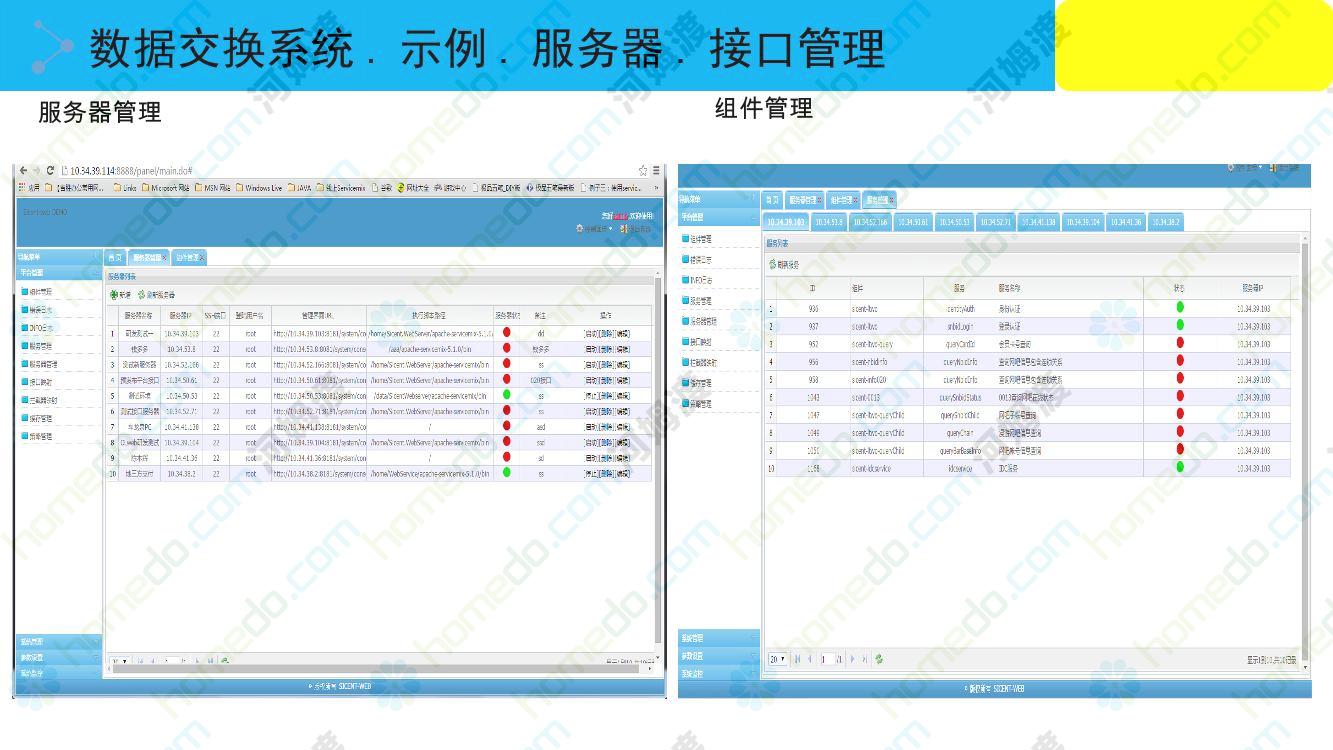Click green status dot for server 10.34.38.2 row

506,473
